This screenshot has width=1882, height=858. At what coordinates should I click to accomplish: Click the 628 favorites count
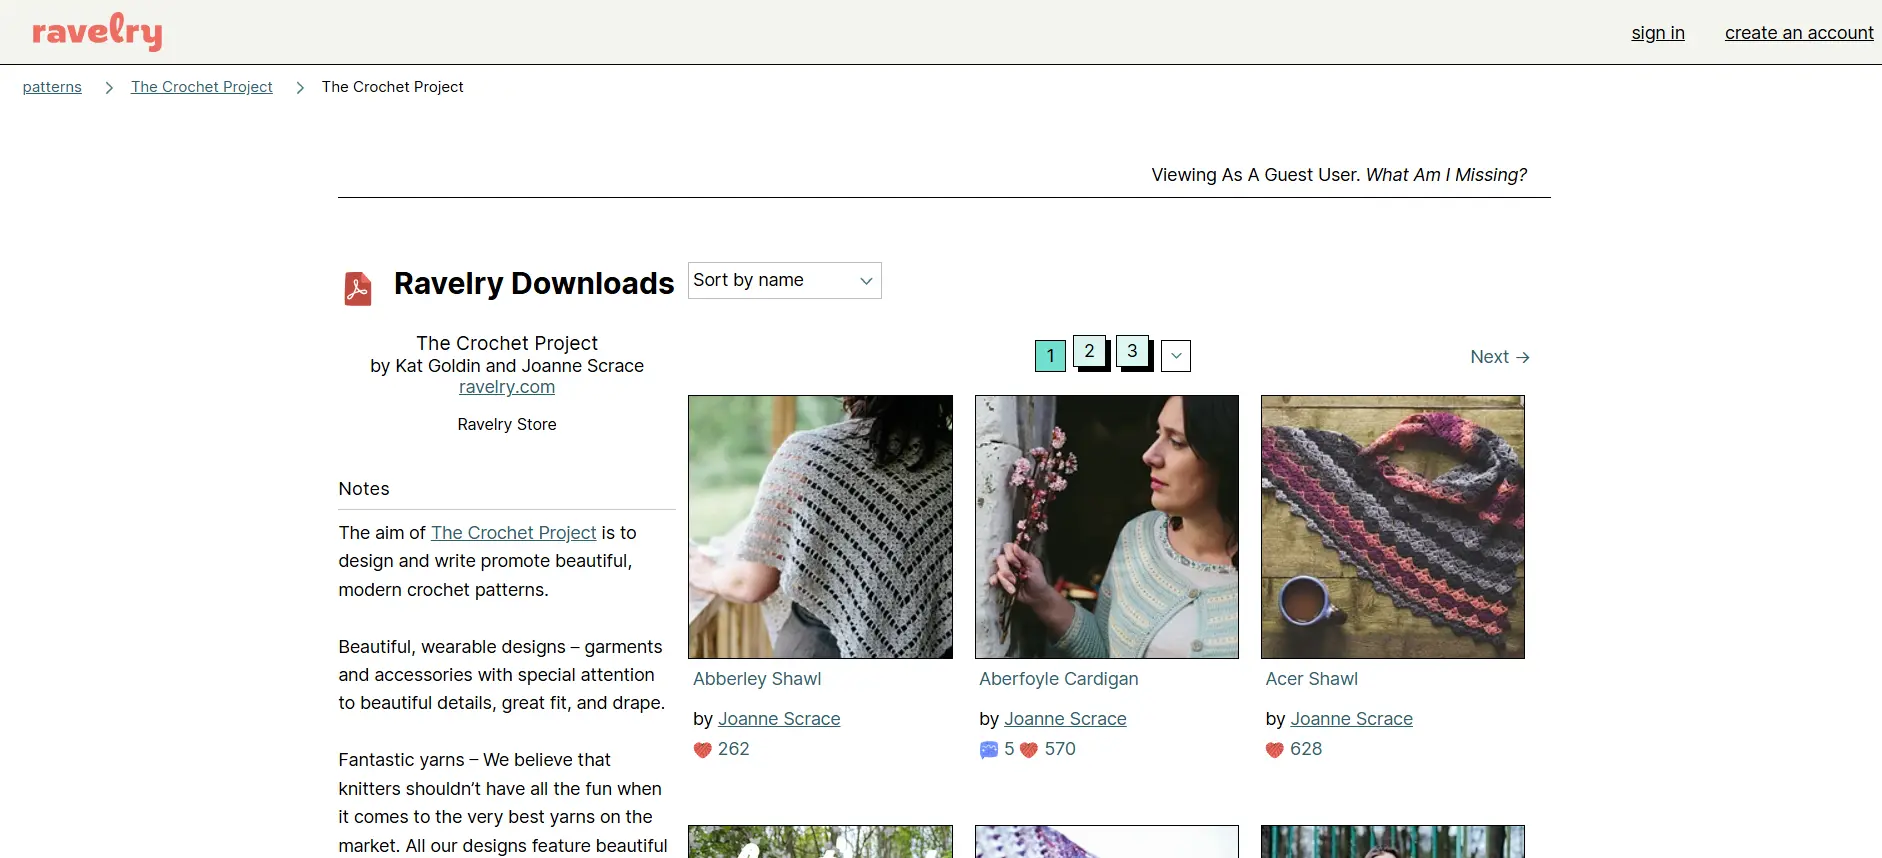click(1306, 749)
